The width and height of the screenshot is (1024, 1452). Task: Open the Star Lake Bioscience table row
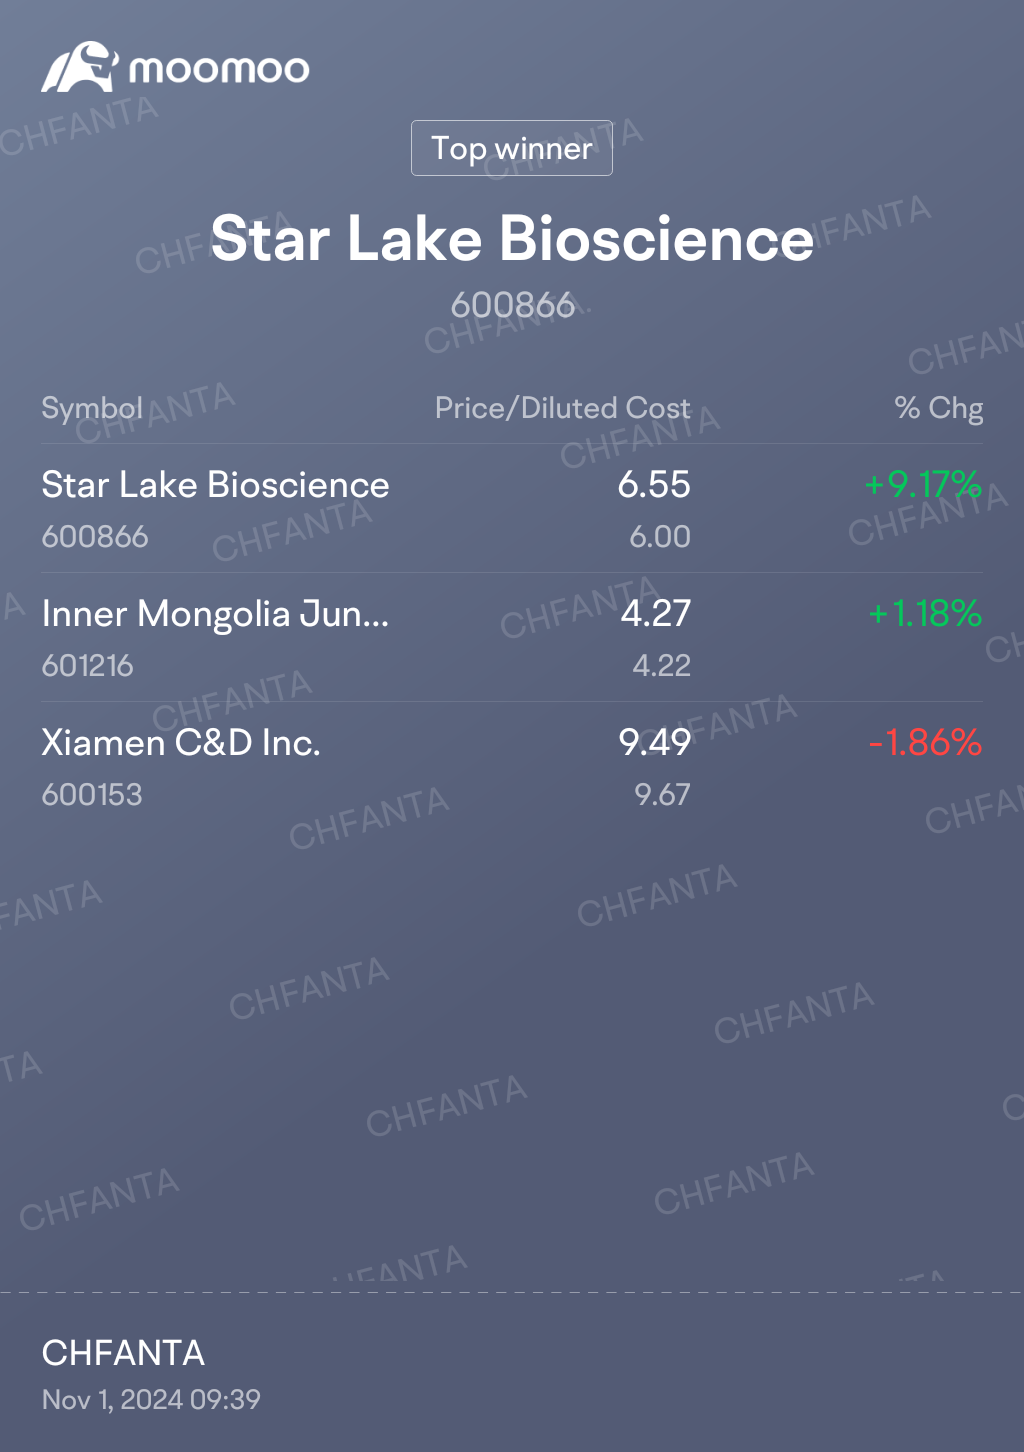pos(512,508)
